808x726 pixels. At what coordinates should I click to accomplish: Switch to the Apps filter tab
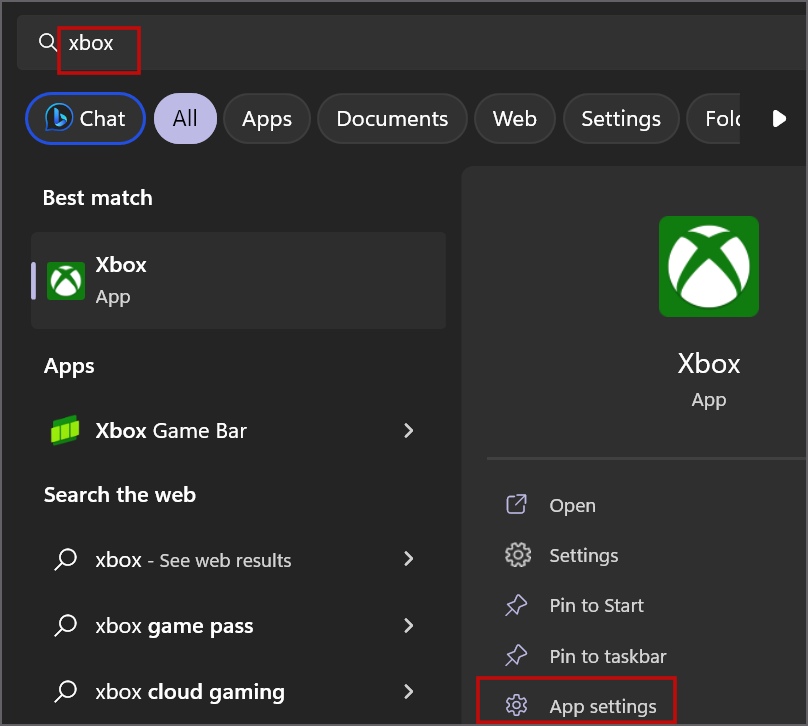tap(267, 118)
